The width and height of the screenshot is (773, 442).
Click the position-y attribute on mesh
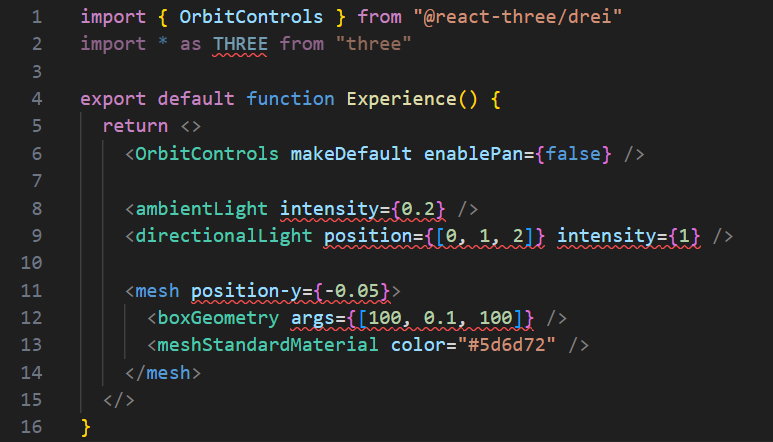click(x=246, y=292)
